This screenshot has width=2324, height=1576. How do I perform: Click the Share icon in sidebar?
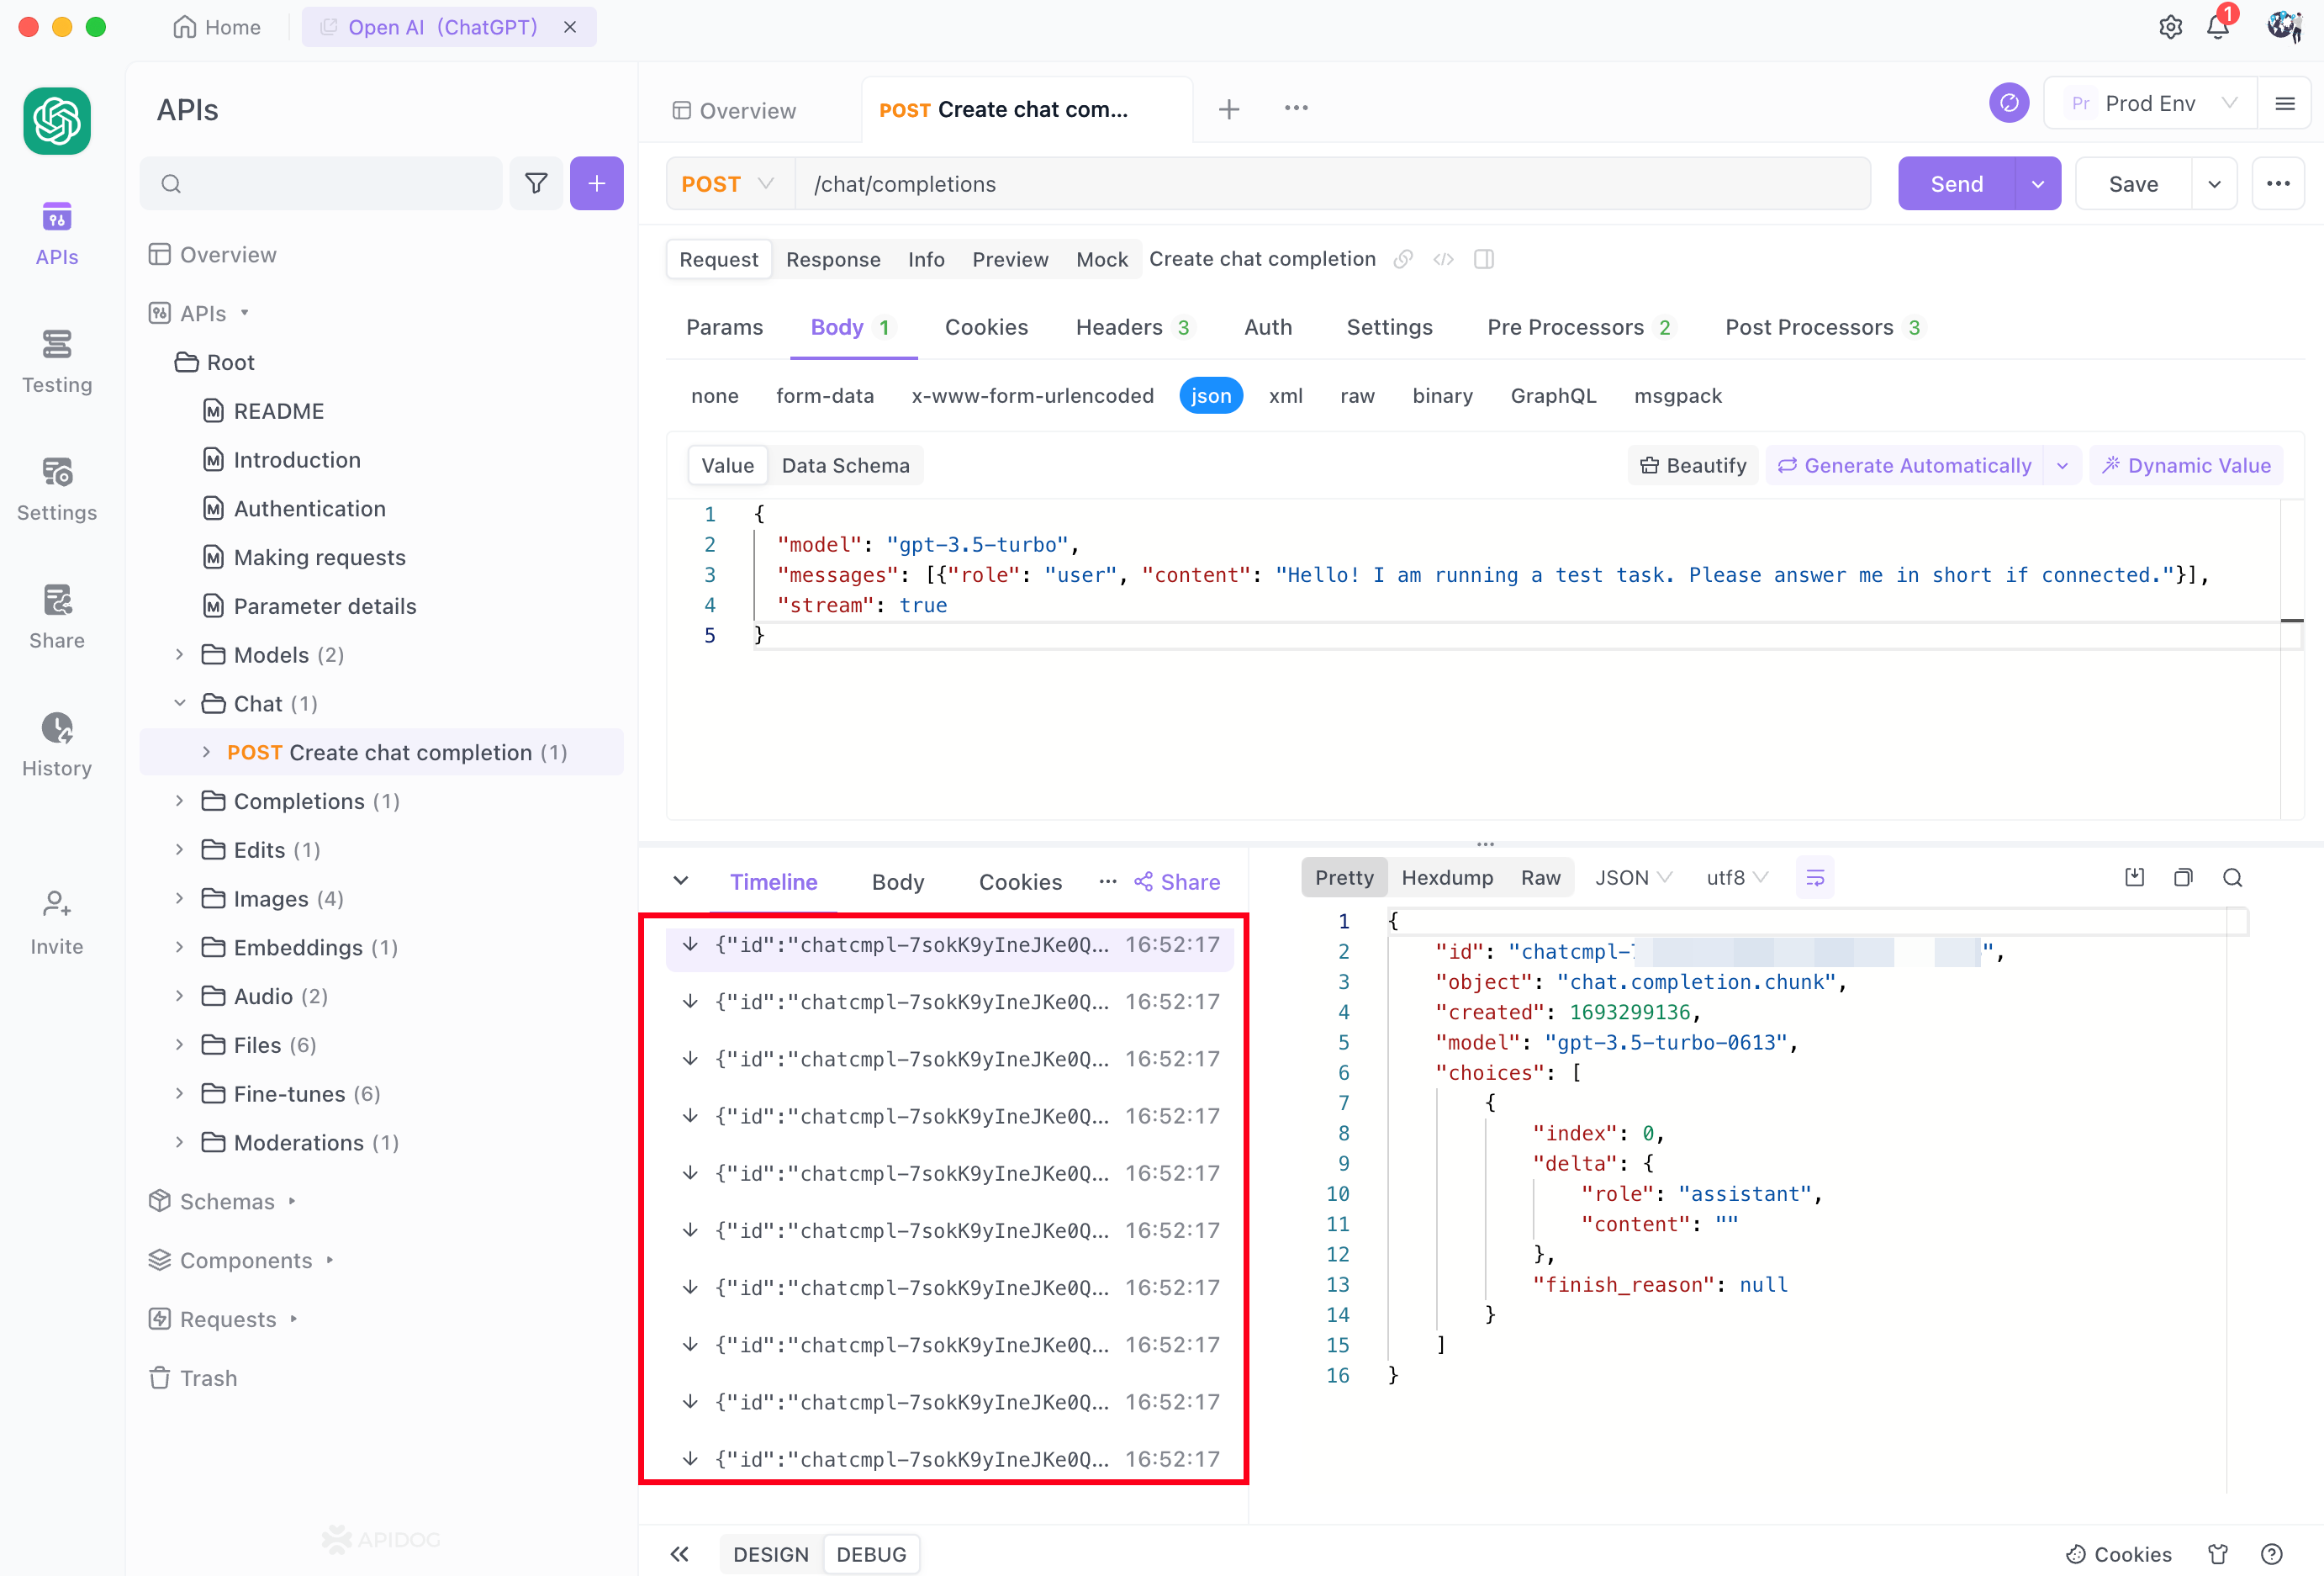click(56, 615)
